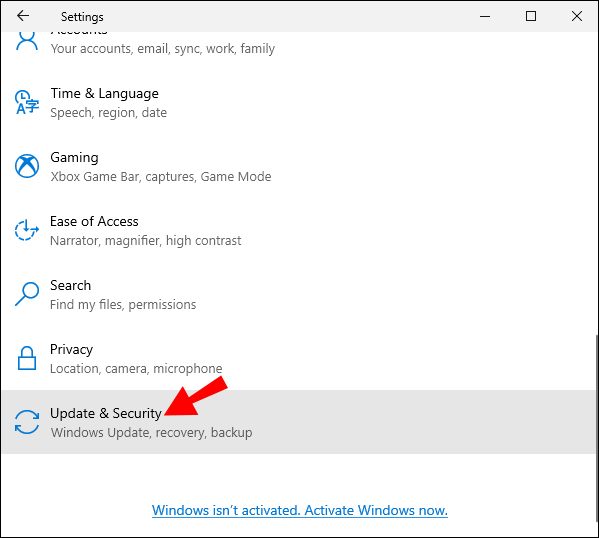
Task: Click the Search magnifier icon
Action: pyautogui.click(x=27, y=294)
